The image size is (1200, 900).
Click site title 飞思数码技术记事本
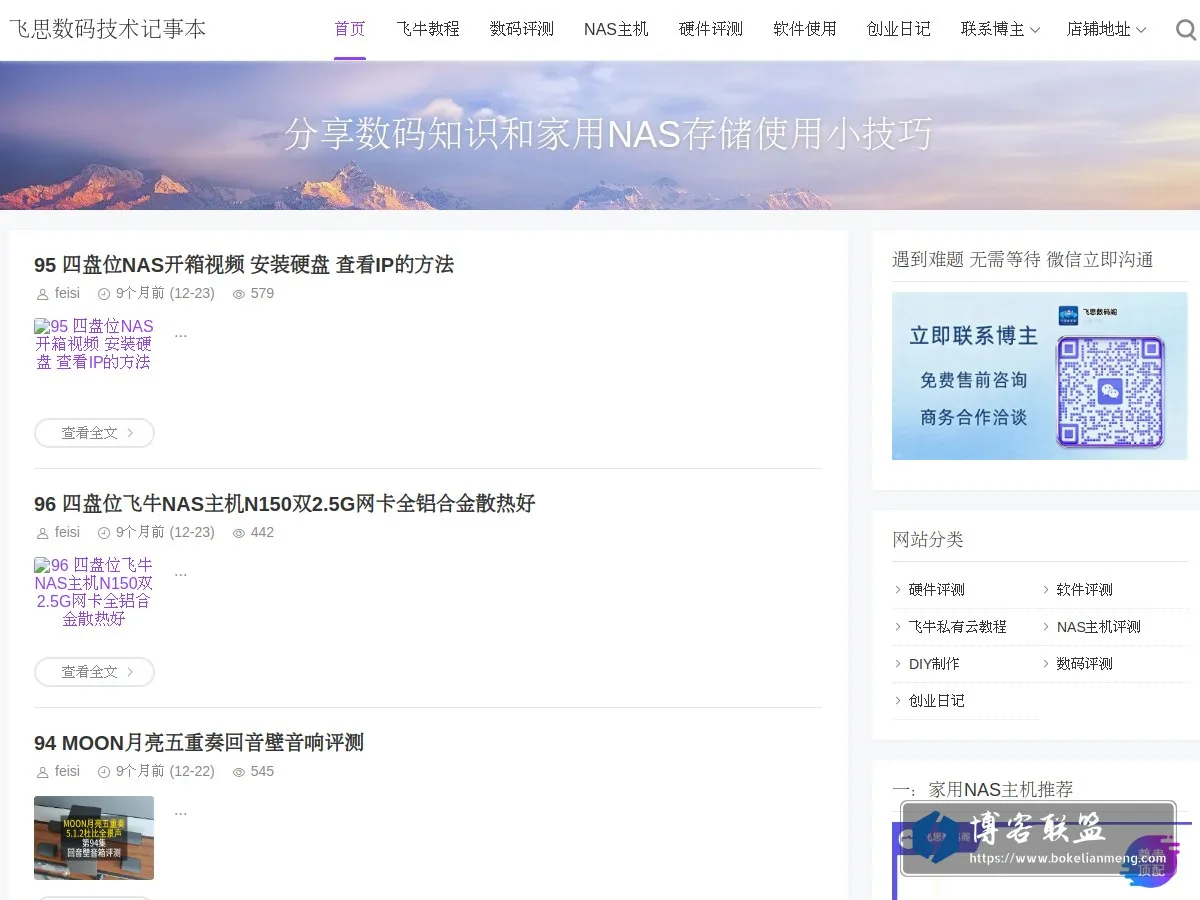coord(107,29)
